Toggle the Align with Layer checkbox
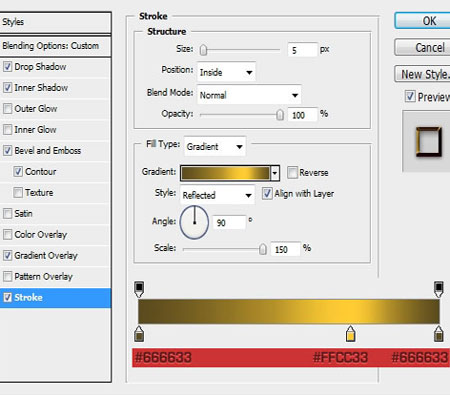450x395 pixels. click(267, 194)
